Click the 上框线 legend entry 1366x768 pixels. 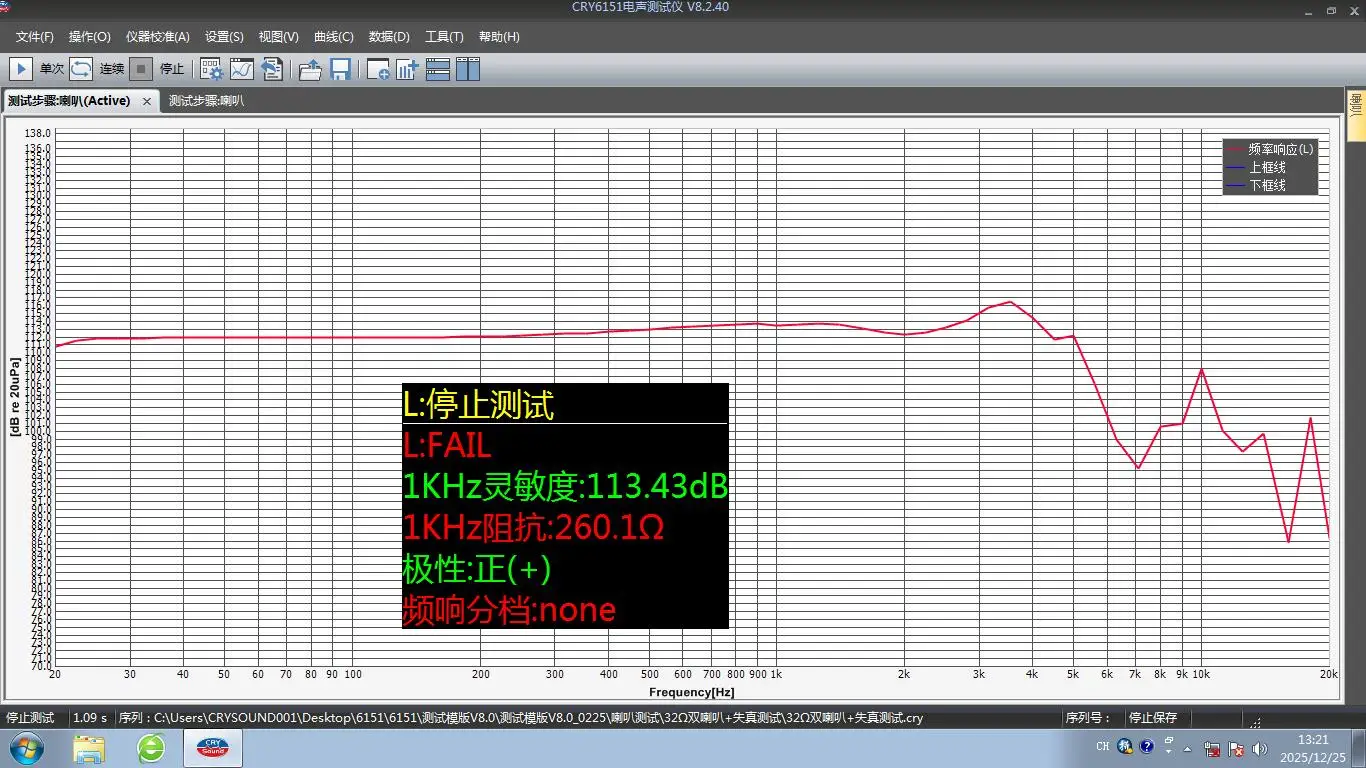(x=1257, y=167)
